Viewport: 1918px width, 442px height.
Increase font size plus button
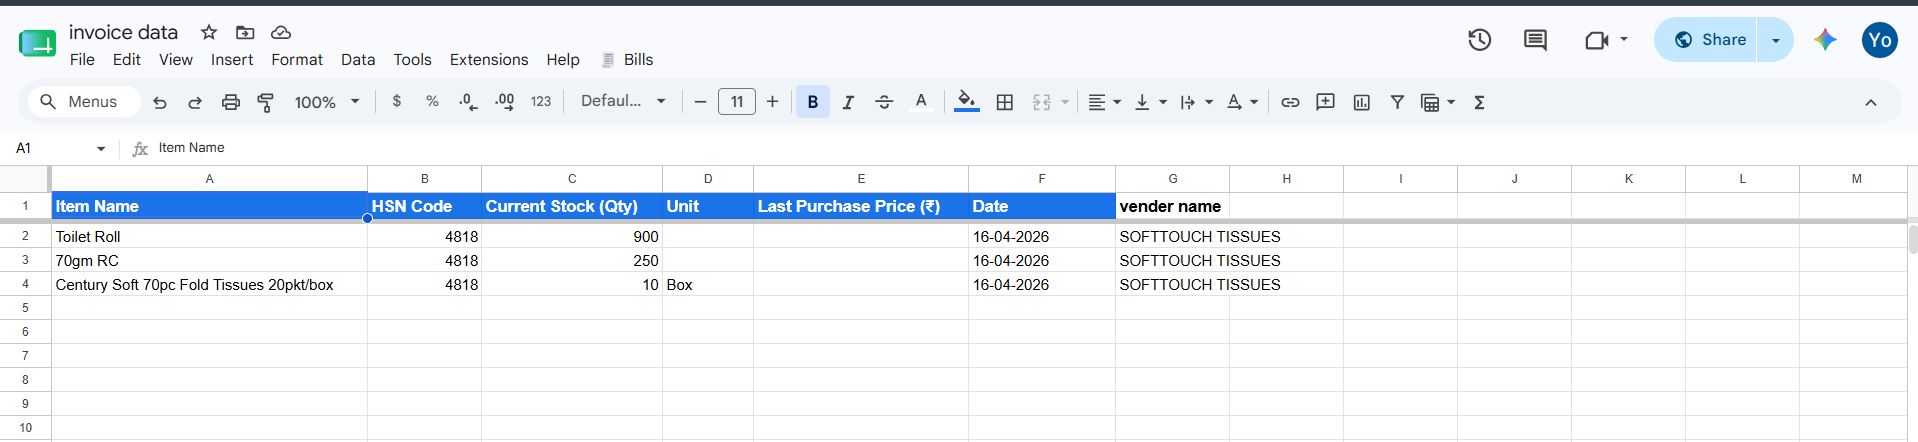click(772, 102)
